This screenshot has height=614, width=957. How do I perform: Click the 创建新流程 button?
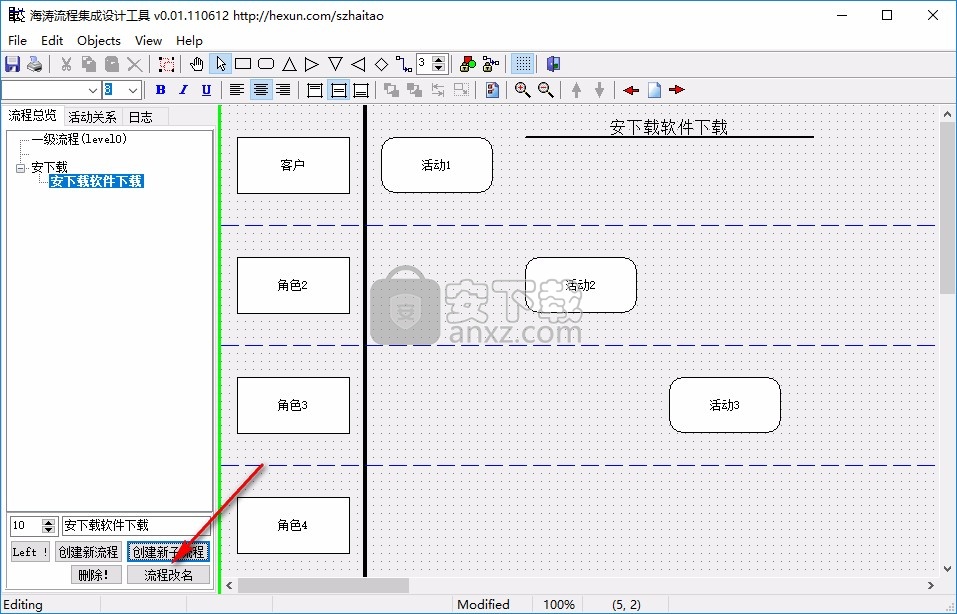(88, 552)
